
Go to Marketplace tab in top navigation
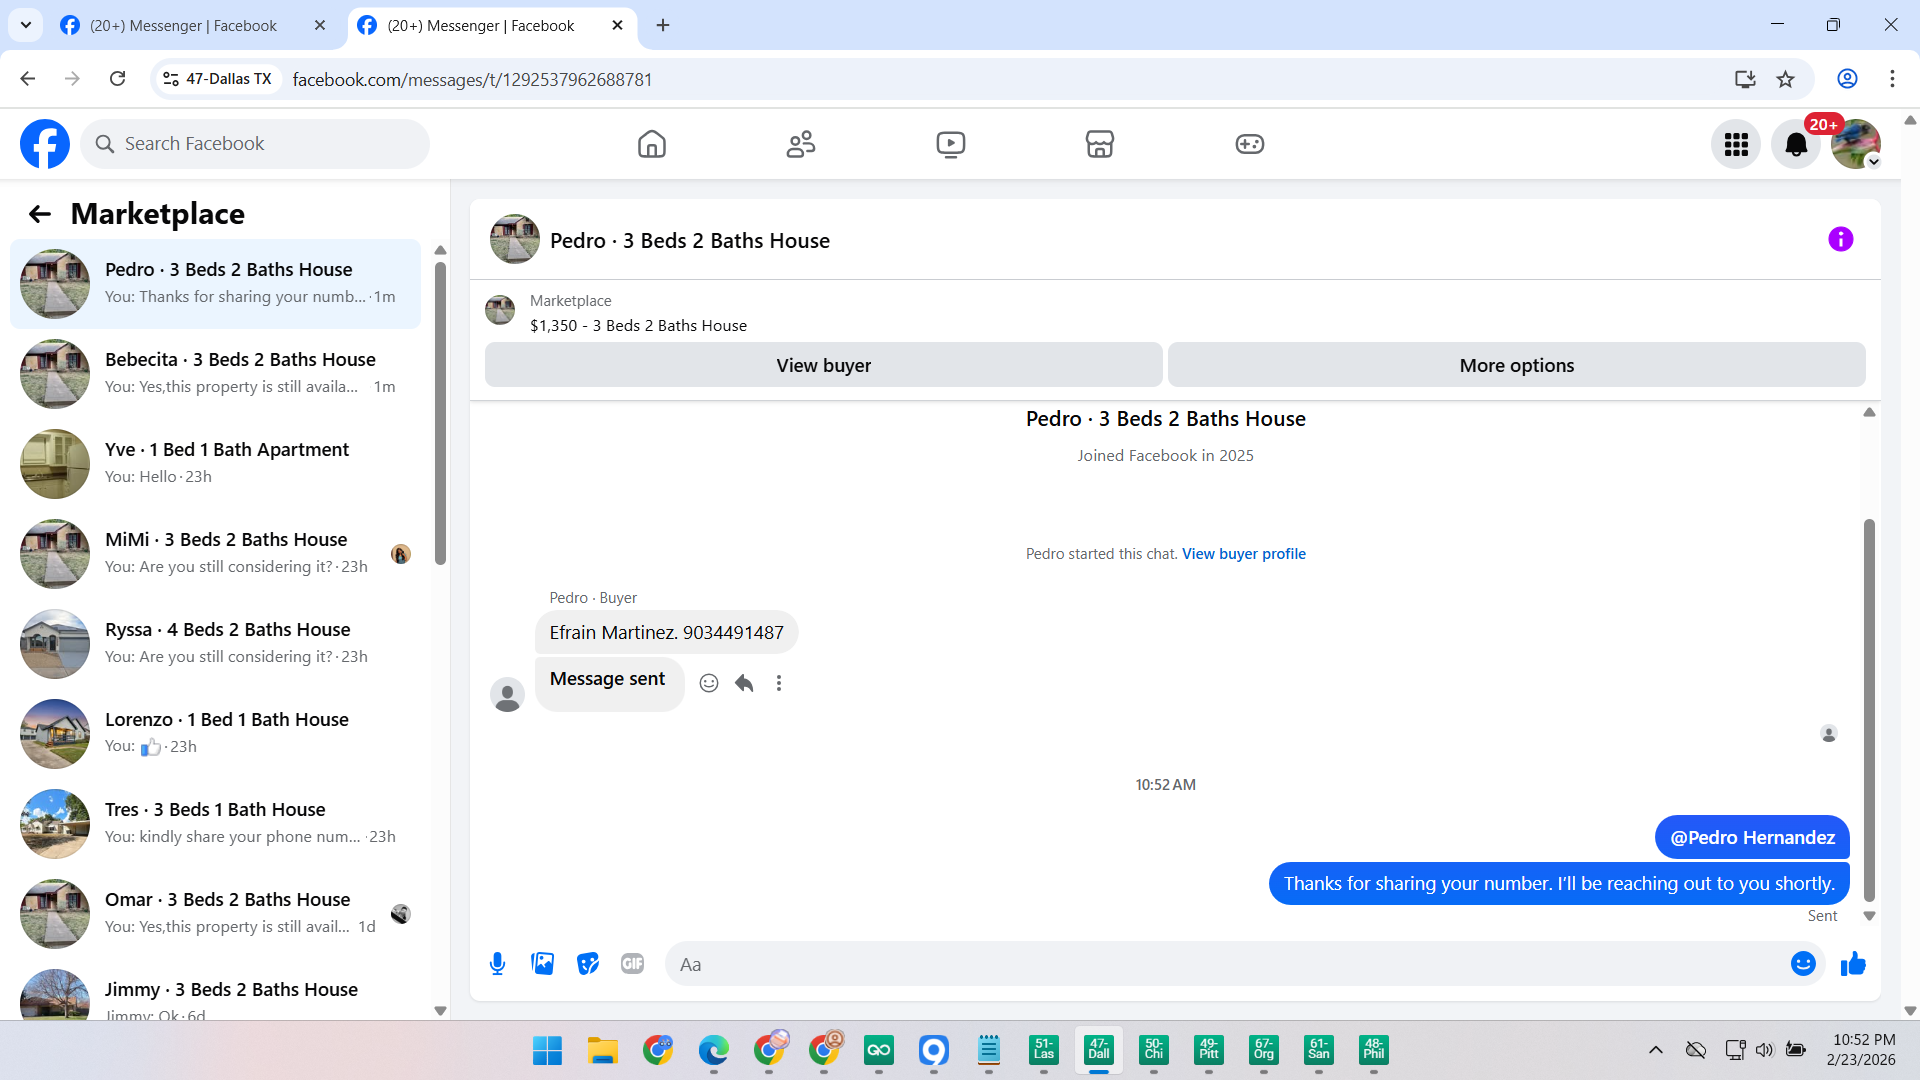[1099, 145]
